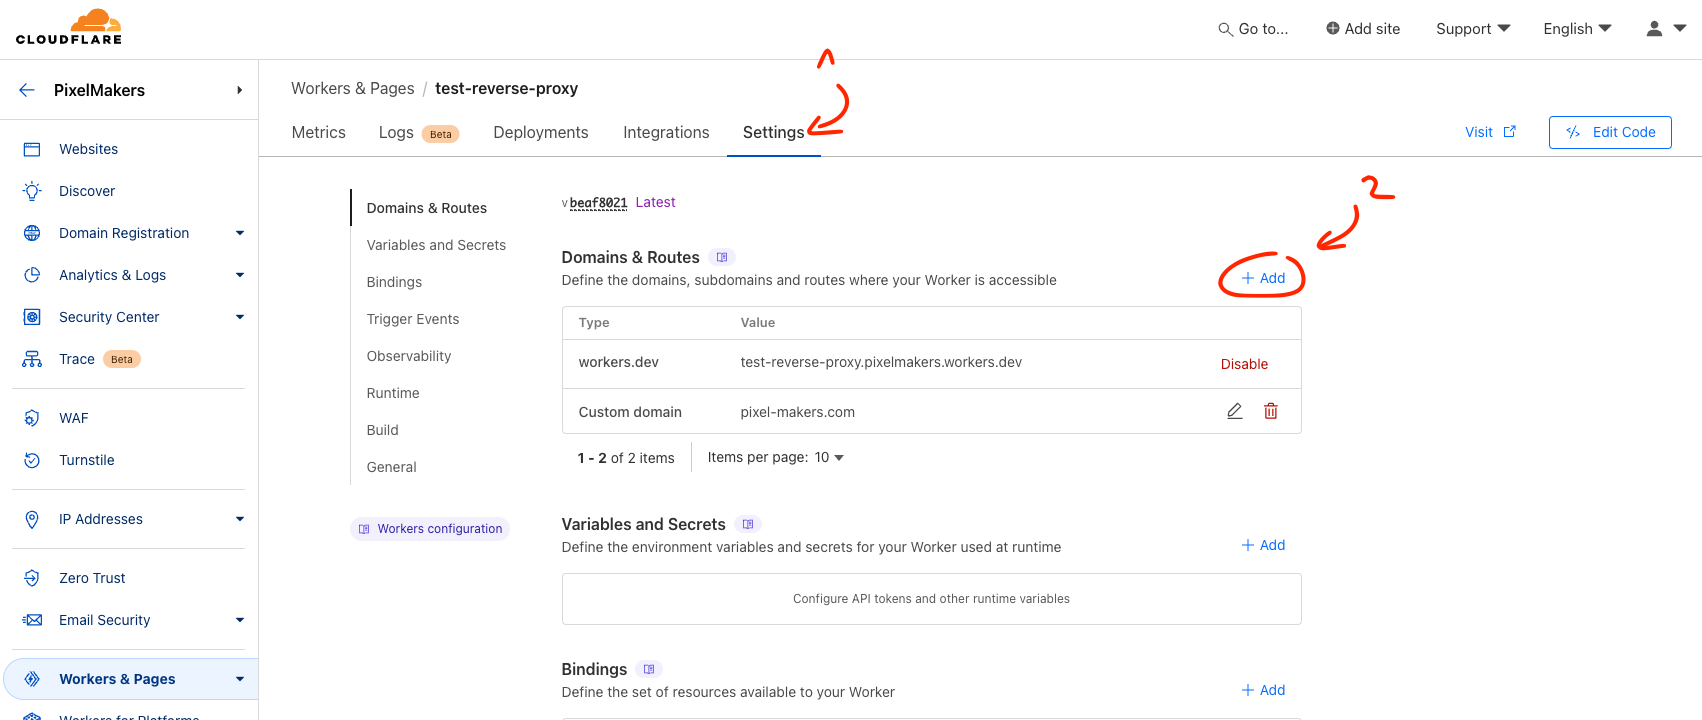Click the Discover lightbulb icon

32,191
